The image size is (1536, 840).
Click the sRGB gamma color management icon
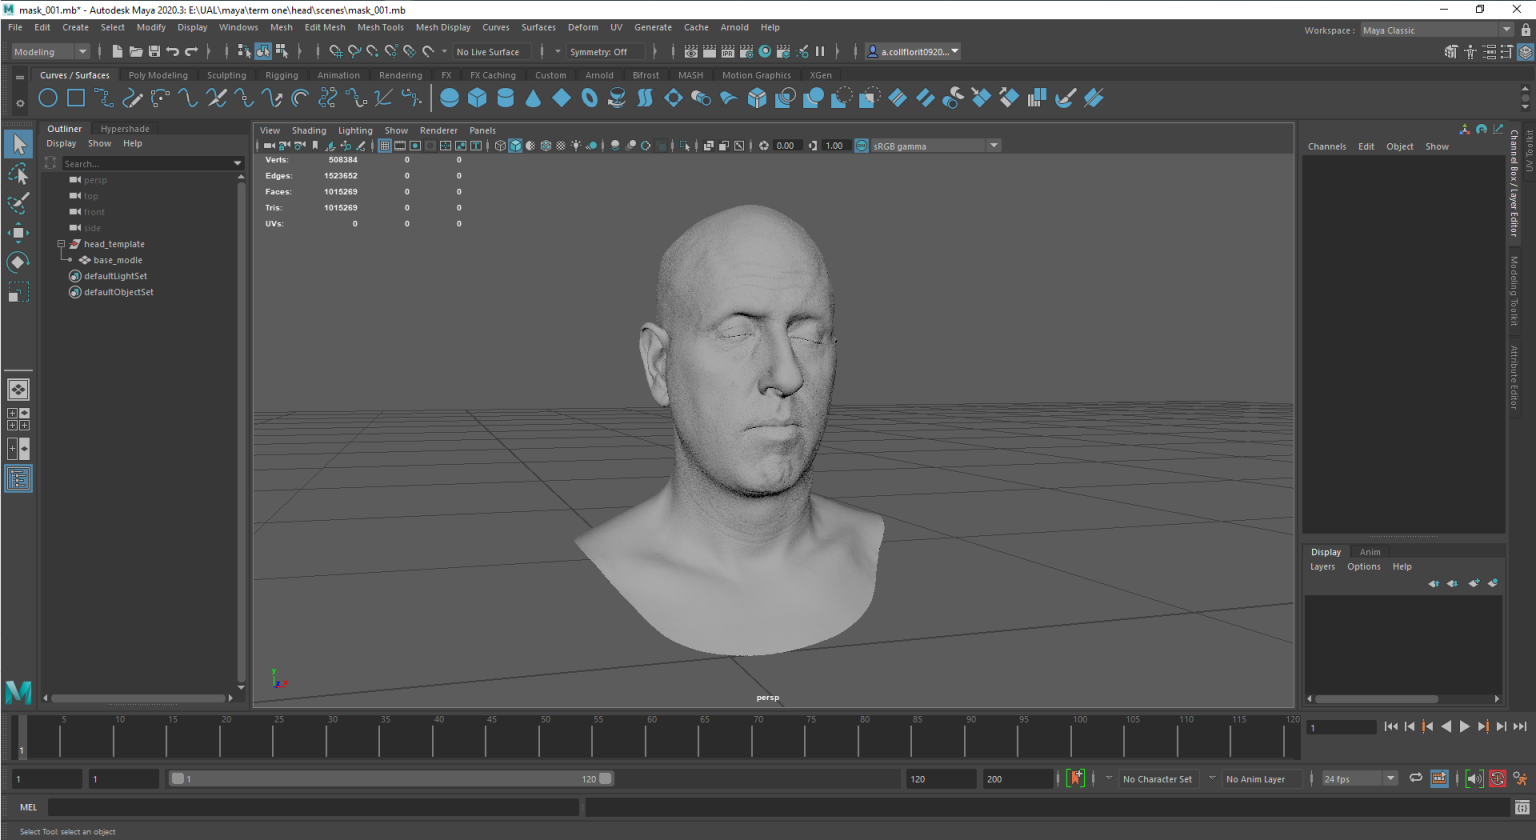pyautogui.click(x=861, y=145)
